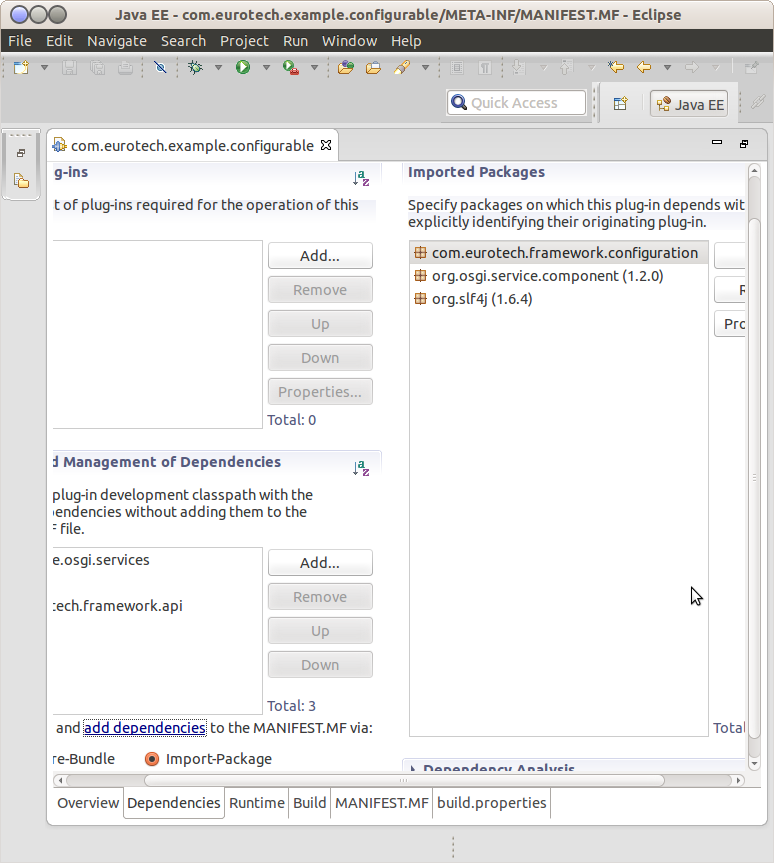Image resolution: width=774 pixels, height=863 pixels.
Task: Click the Previous Annotation arrow icon
Action: tap(566, 68)
